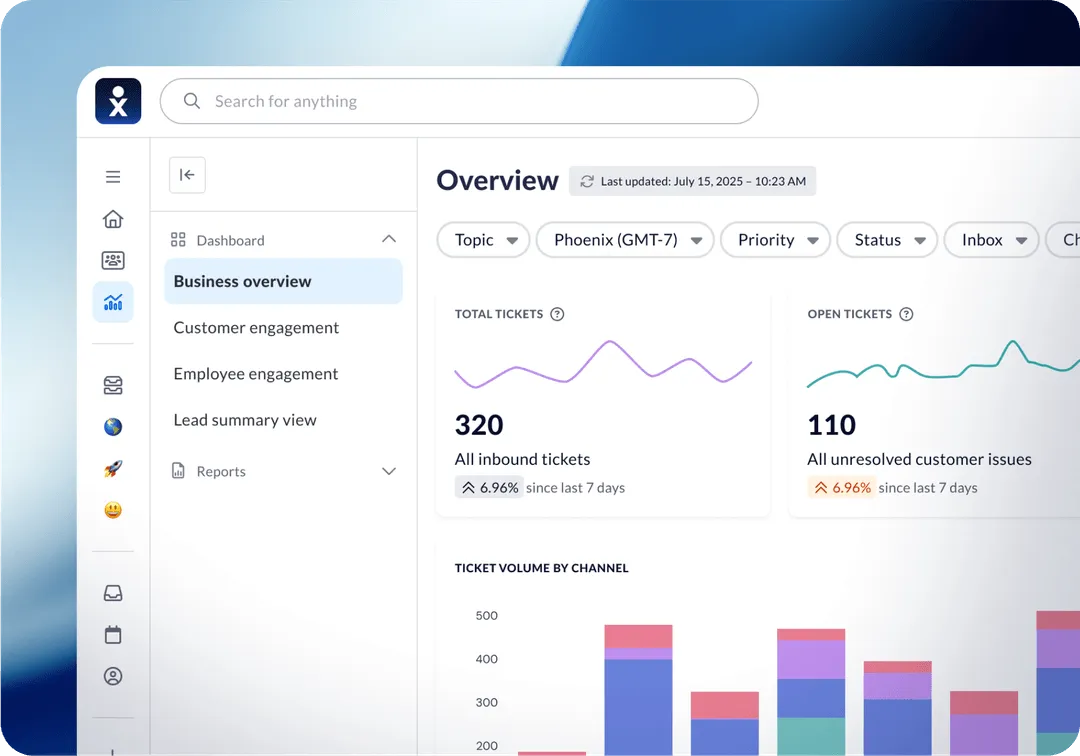Click the Reports section label
The height and width of the screenshot is (756, 1080).
tap(221, 472)
